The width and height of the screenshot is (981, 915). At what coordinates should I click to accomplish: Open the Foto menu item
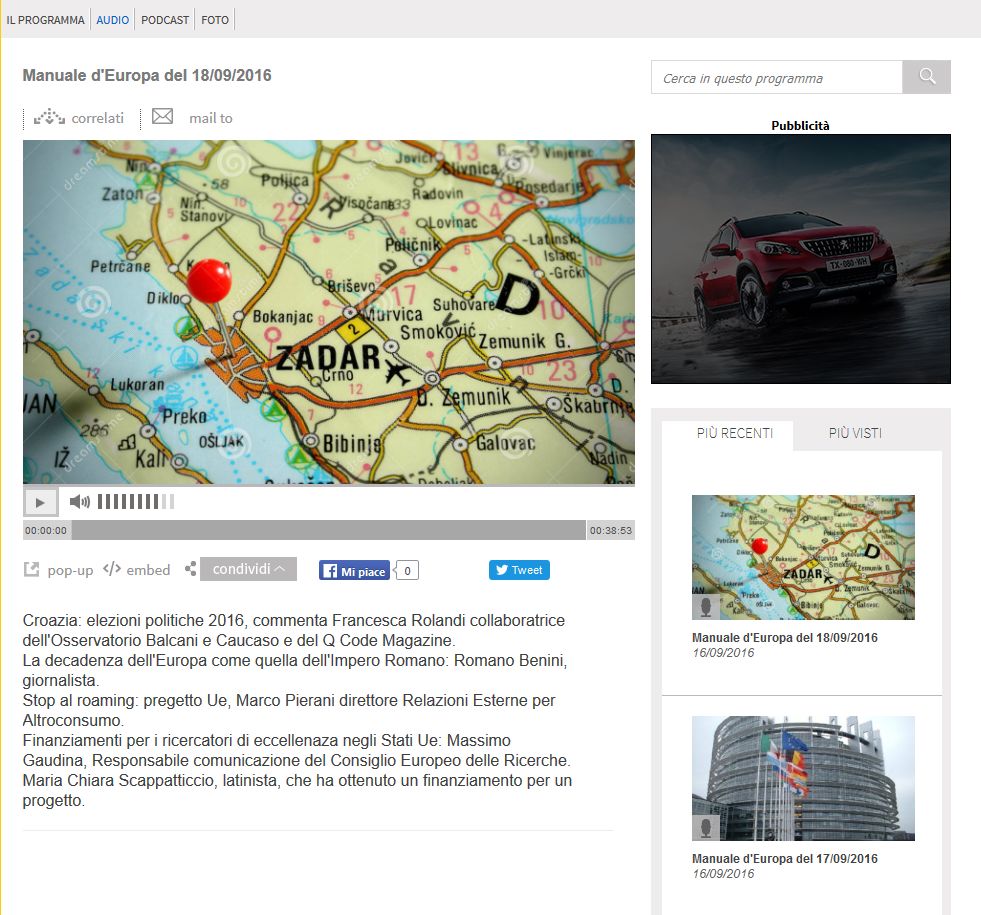[x=215, y=20]
